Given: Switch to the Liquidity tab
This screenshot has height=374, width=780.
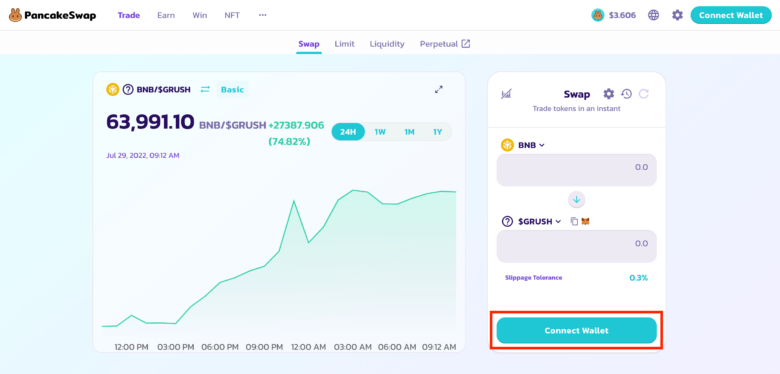Looking at the screenshot, I should pyautogui.click(x=387, y=44).
